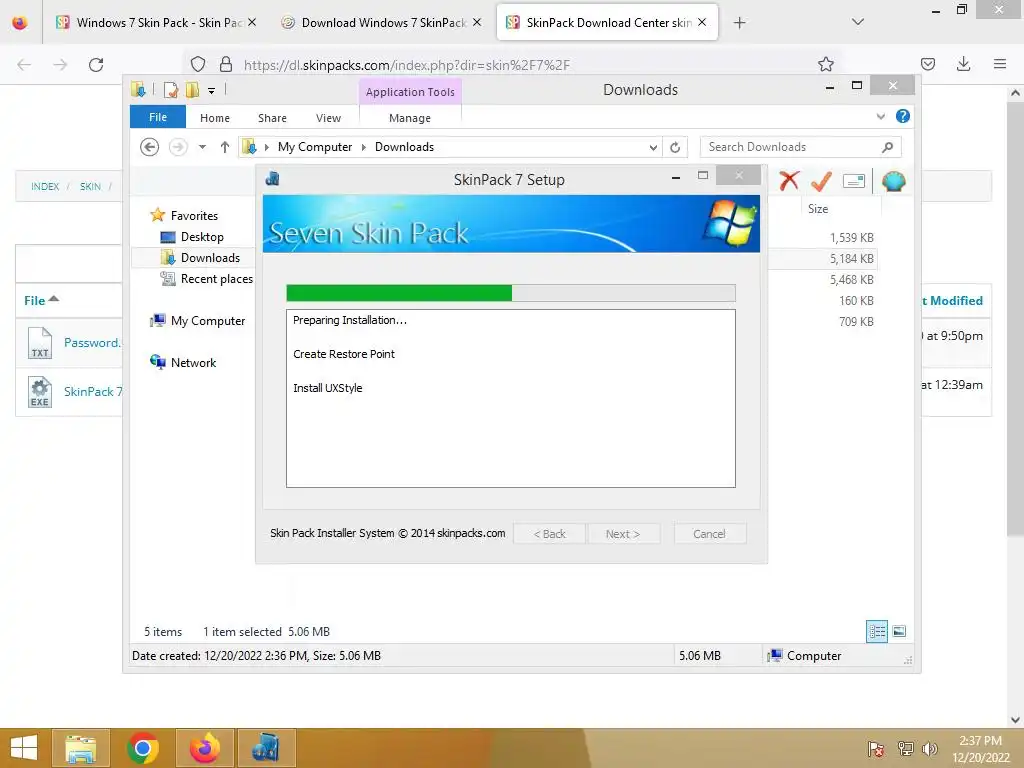Open the Share ribbon tab

(272, 118)
